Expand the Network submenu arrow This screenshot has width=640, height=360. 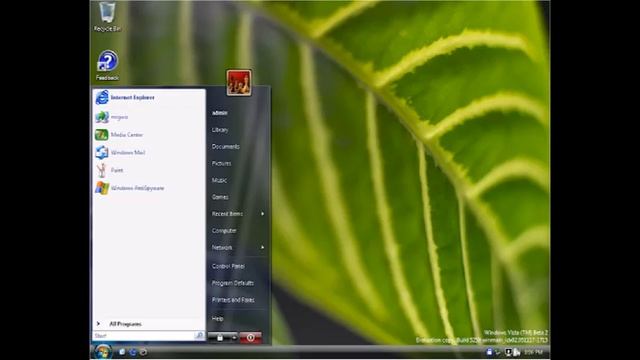[262, 248]
